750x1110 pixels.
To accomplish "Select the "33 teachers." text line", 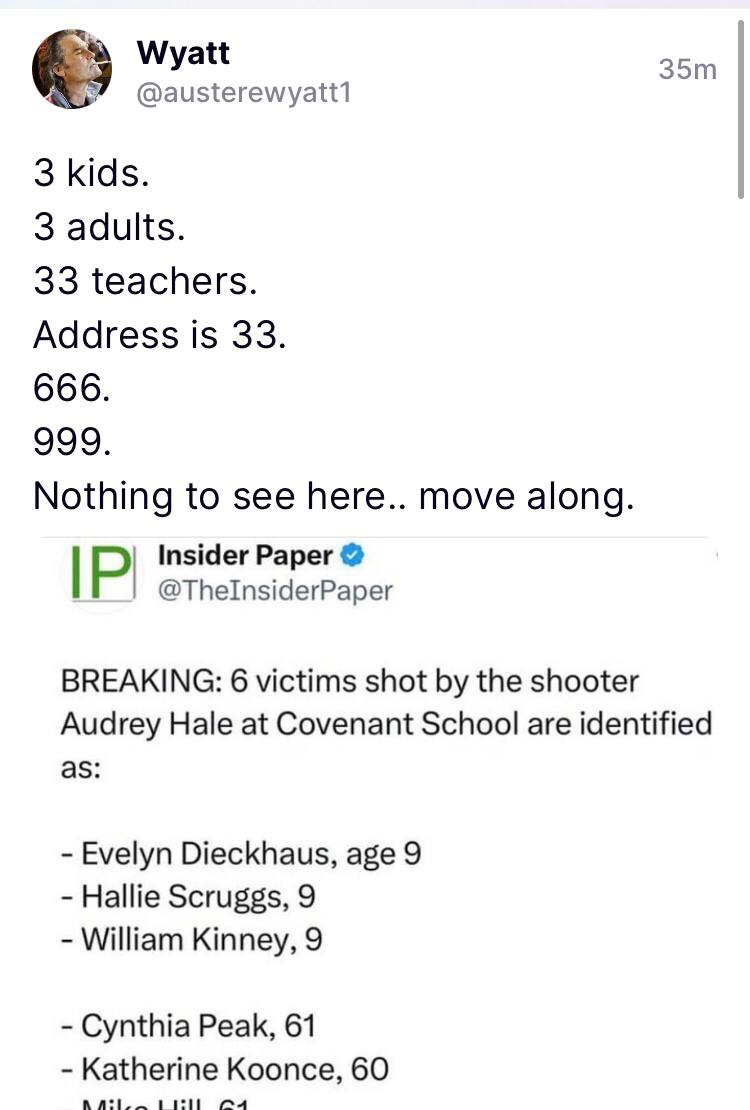I will tap(146, 281).
